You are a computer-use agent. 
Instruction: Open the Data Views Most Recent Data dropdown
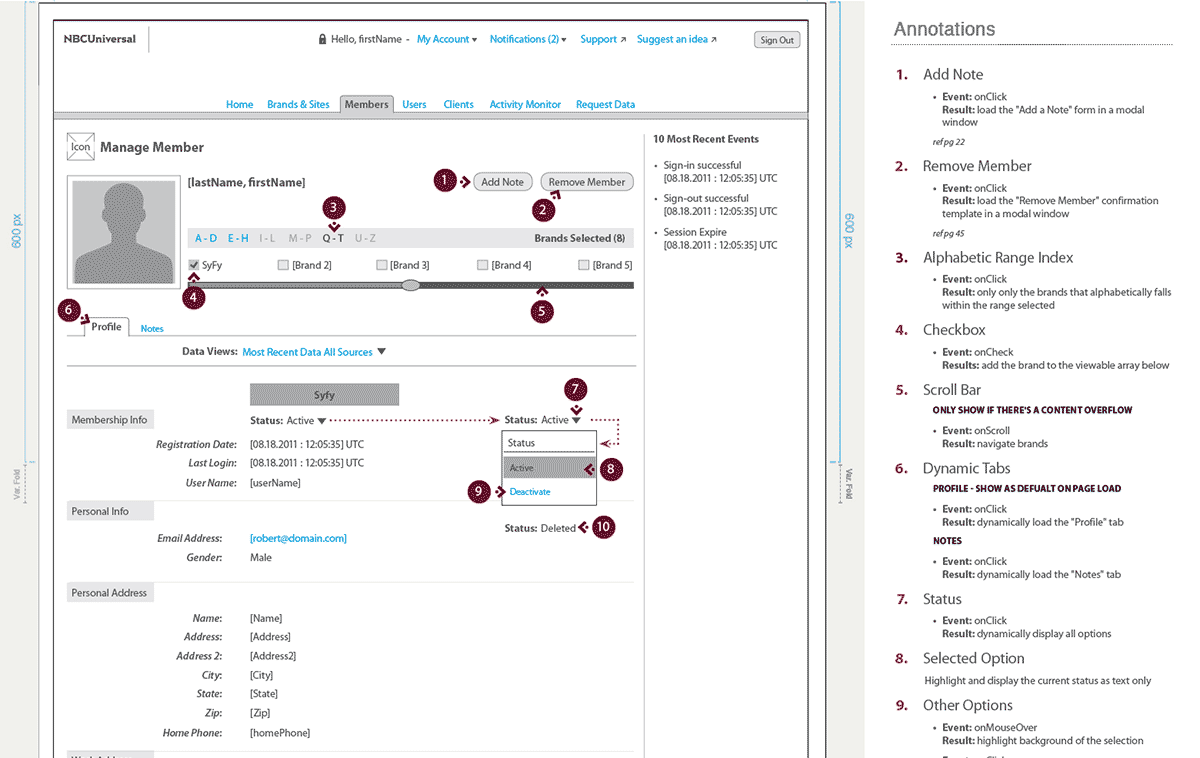(x=314, y=352)
